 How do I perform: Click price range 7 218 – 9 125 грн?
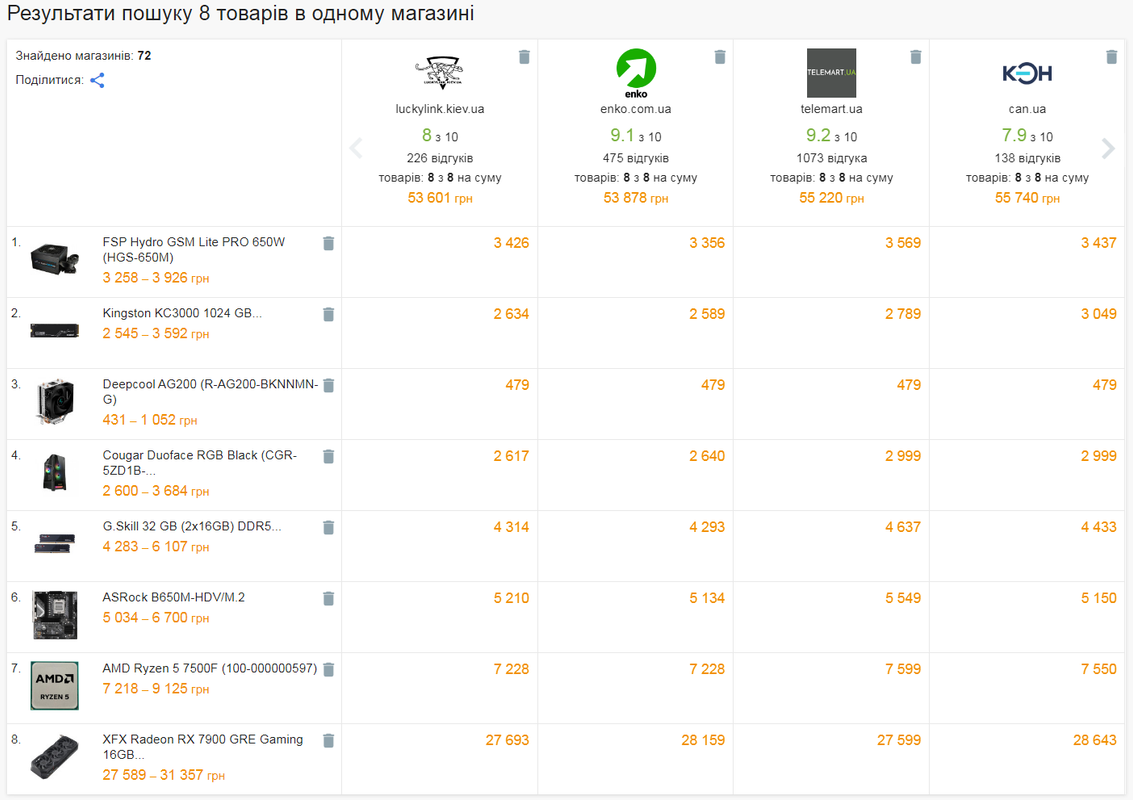[x=156, y=689]
